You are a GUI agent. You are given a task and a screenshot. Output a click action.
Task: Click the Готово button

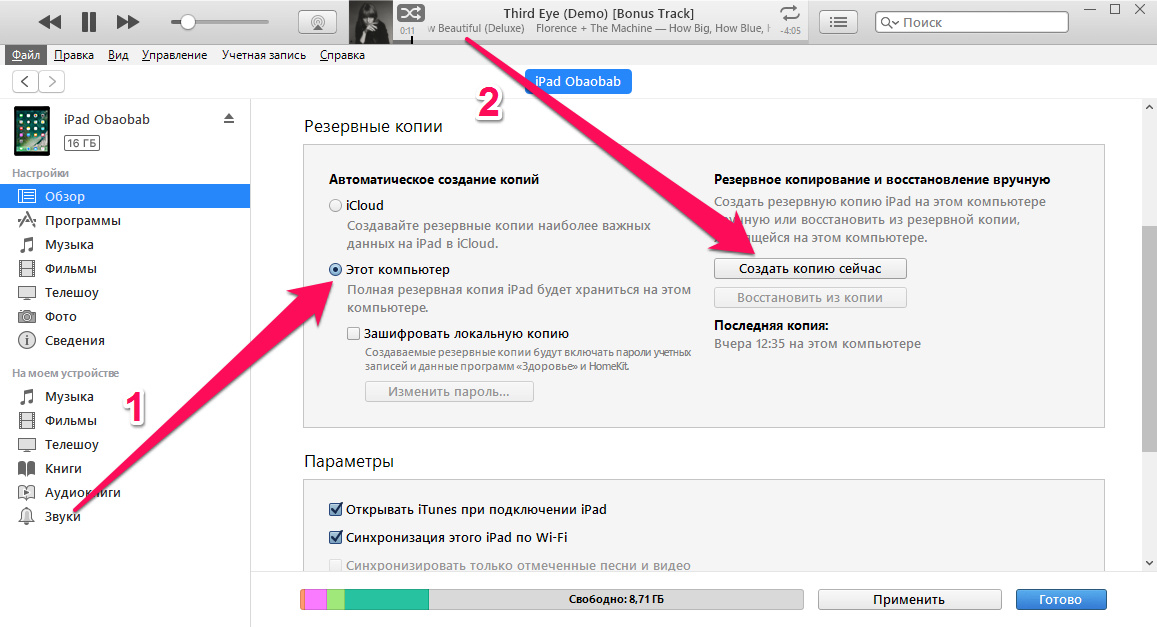pos(1060,600)
